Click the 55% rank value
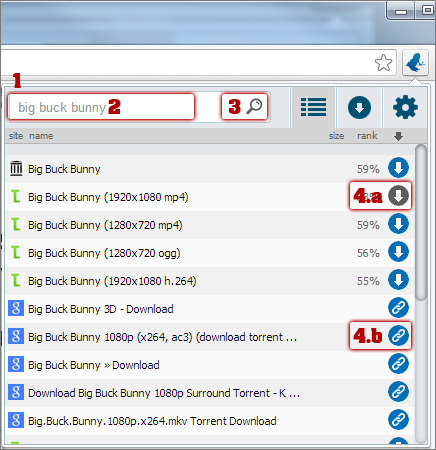Viewport: 436px width, 450px height. point(368,281)
